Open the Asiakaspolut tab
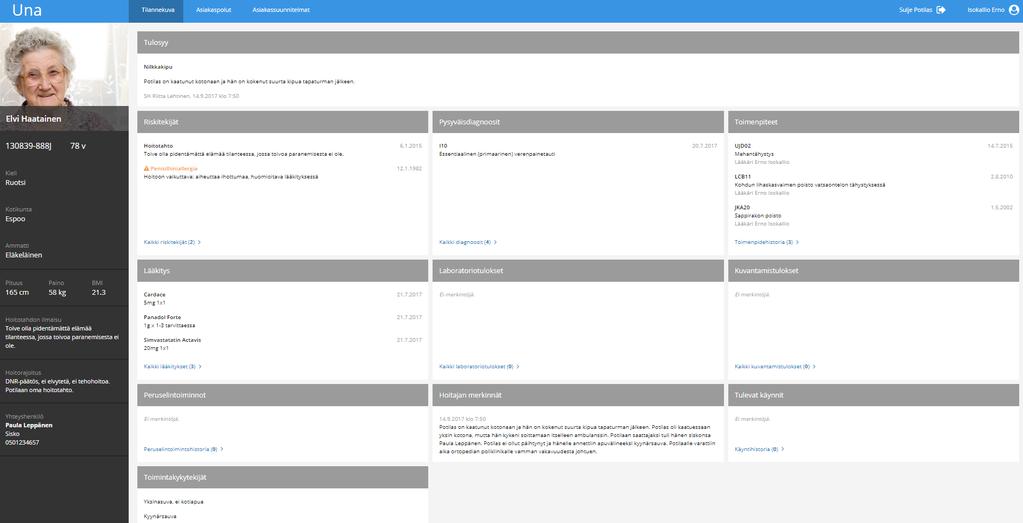1023x523 pixels. tap(213, 10)
